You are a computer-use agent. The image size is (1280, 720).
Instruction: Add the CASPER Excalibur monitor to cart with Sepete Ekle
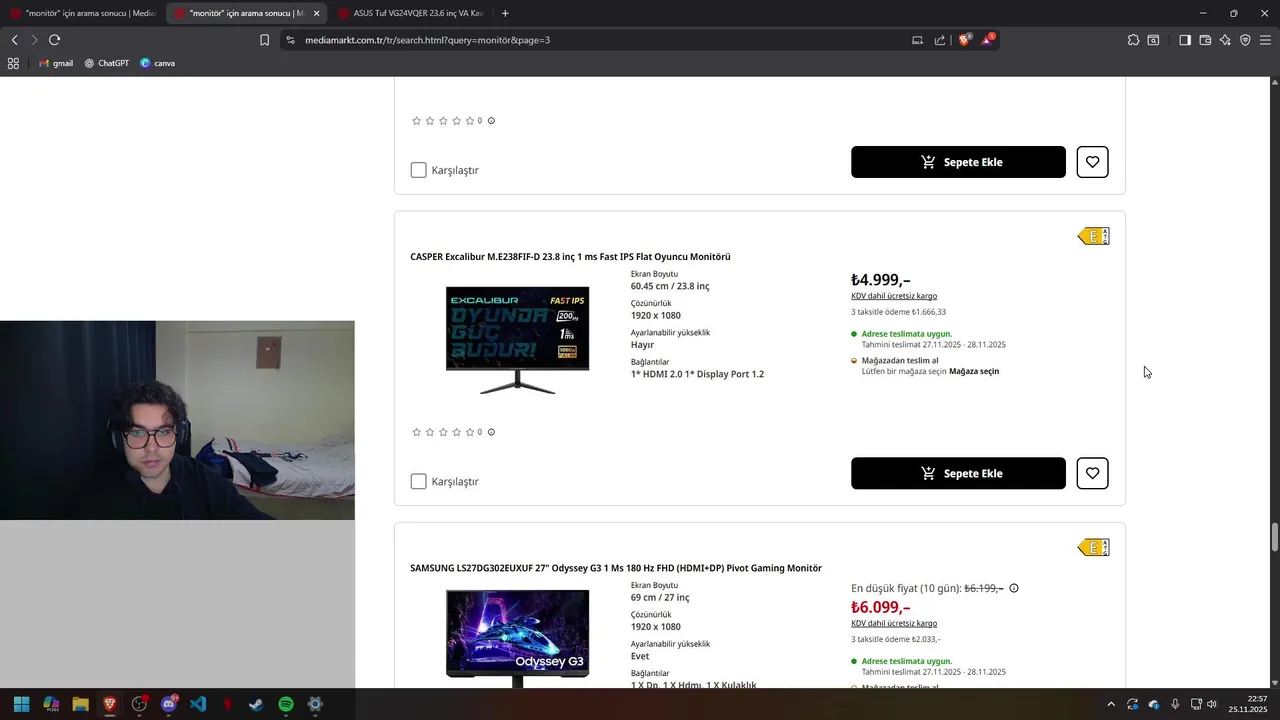pyautogui.click(x=958, y=473)
